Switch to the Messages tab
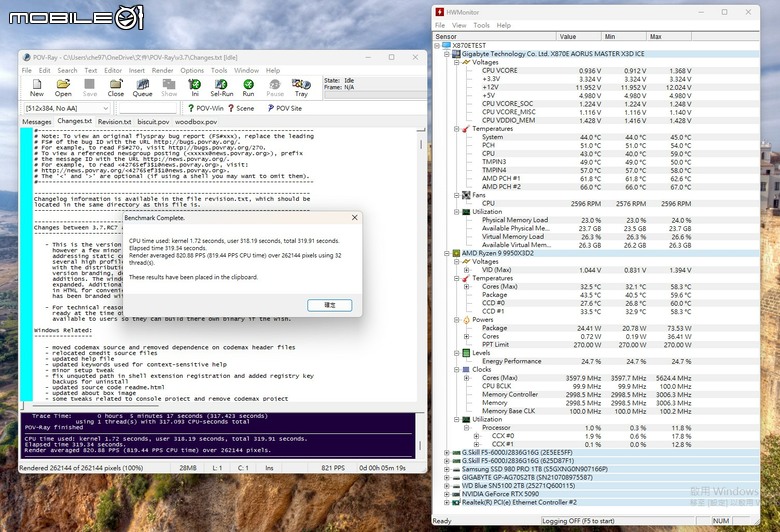 (x=36, y=121)
